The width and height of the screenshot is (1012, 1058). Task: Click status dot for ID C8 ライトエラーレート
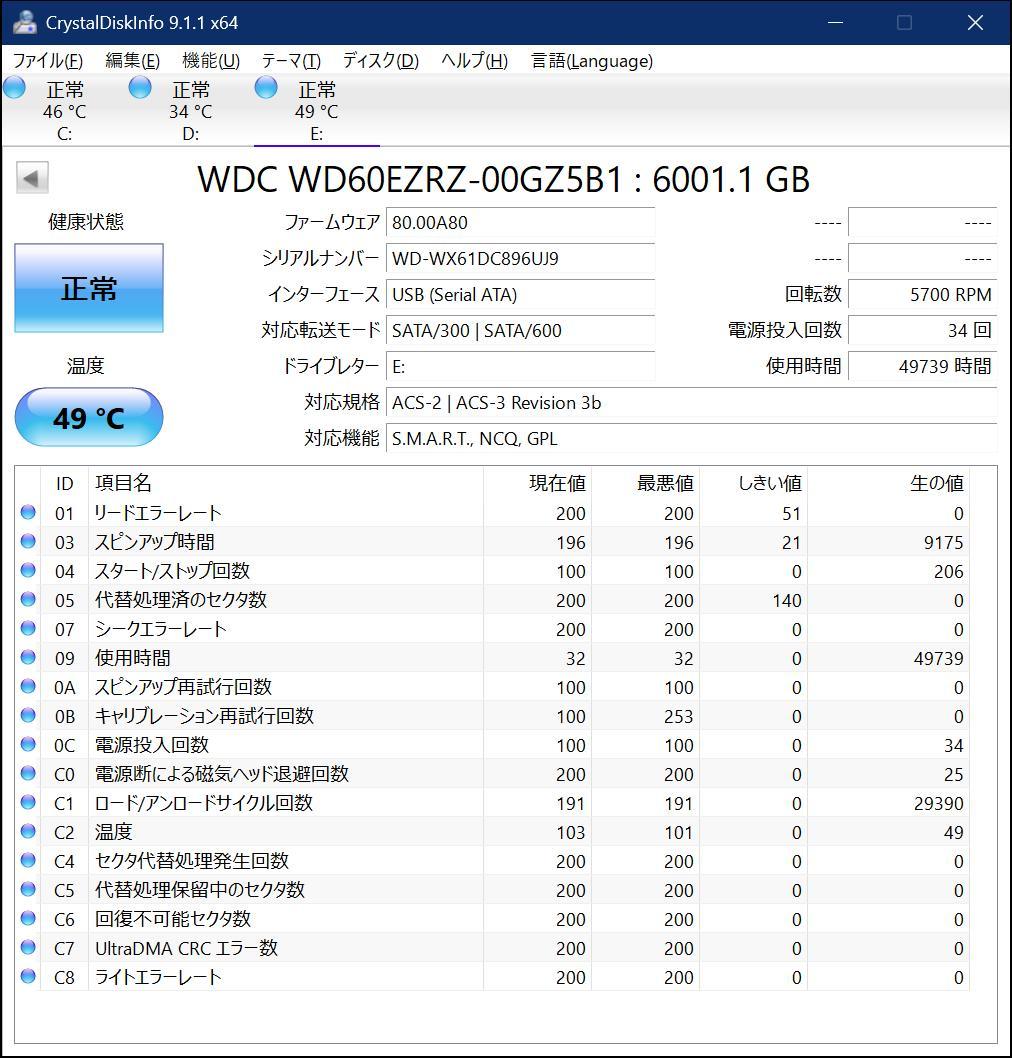tap(28, 976)
